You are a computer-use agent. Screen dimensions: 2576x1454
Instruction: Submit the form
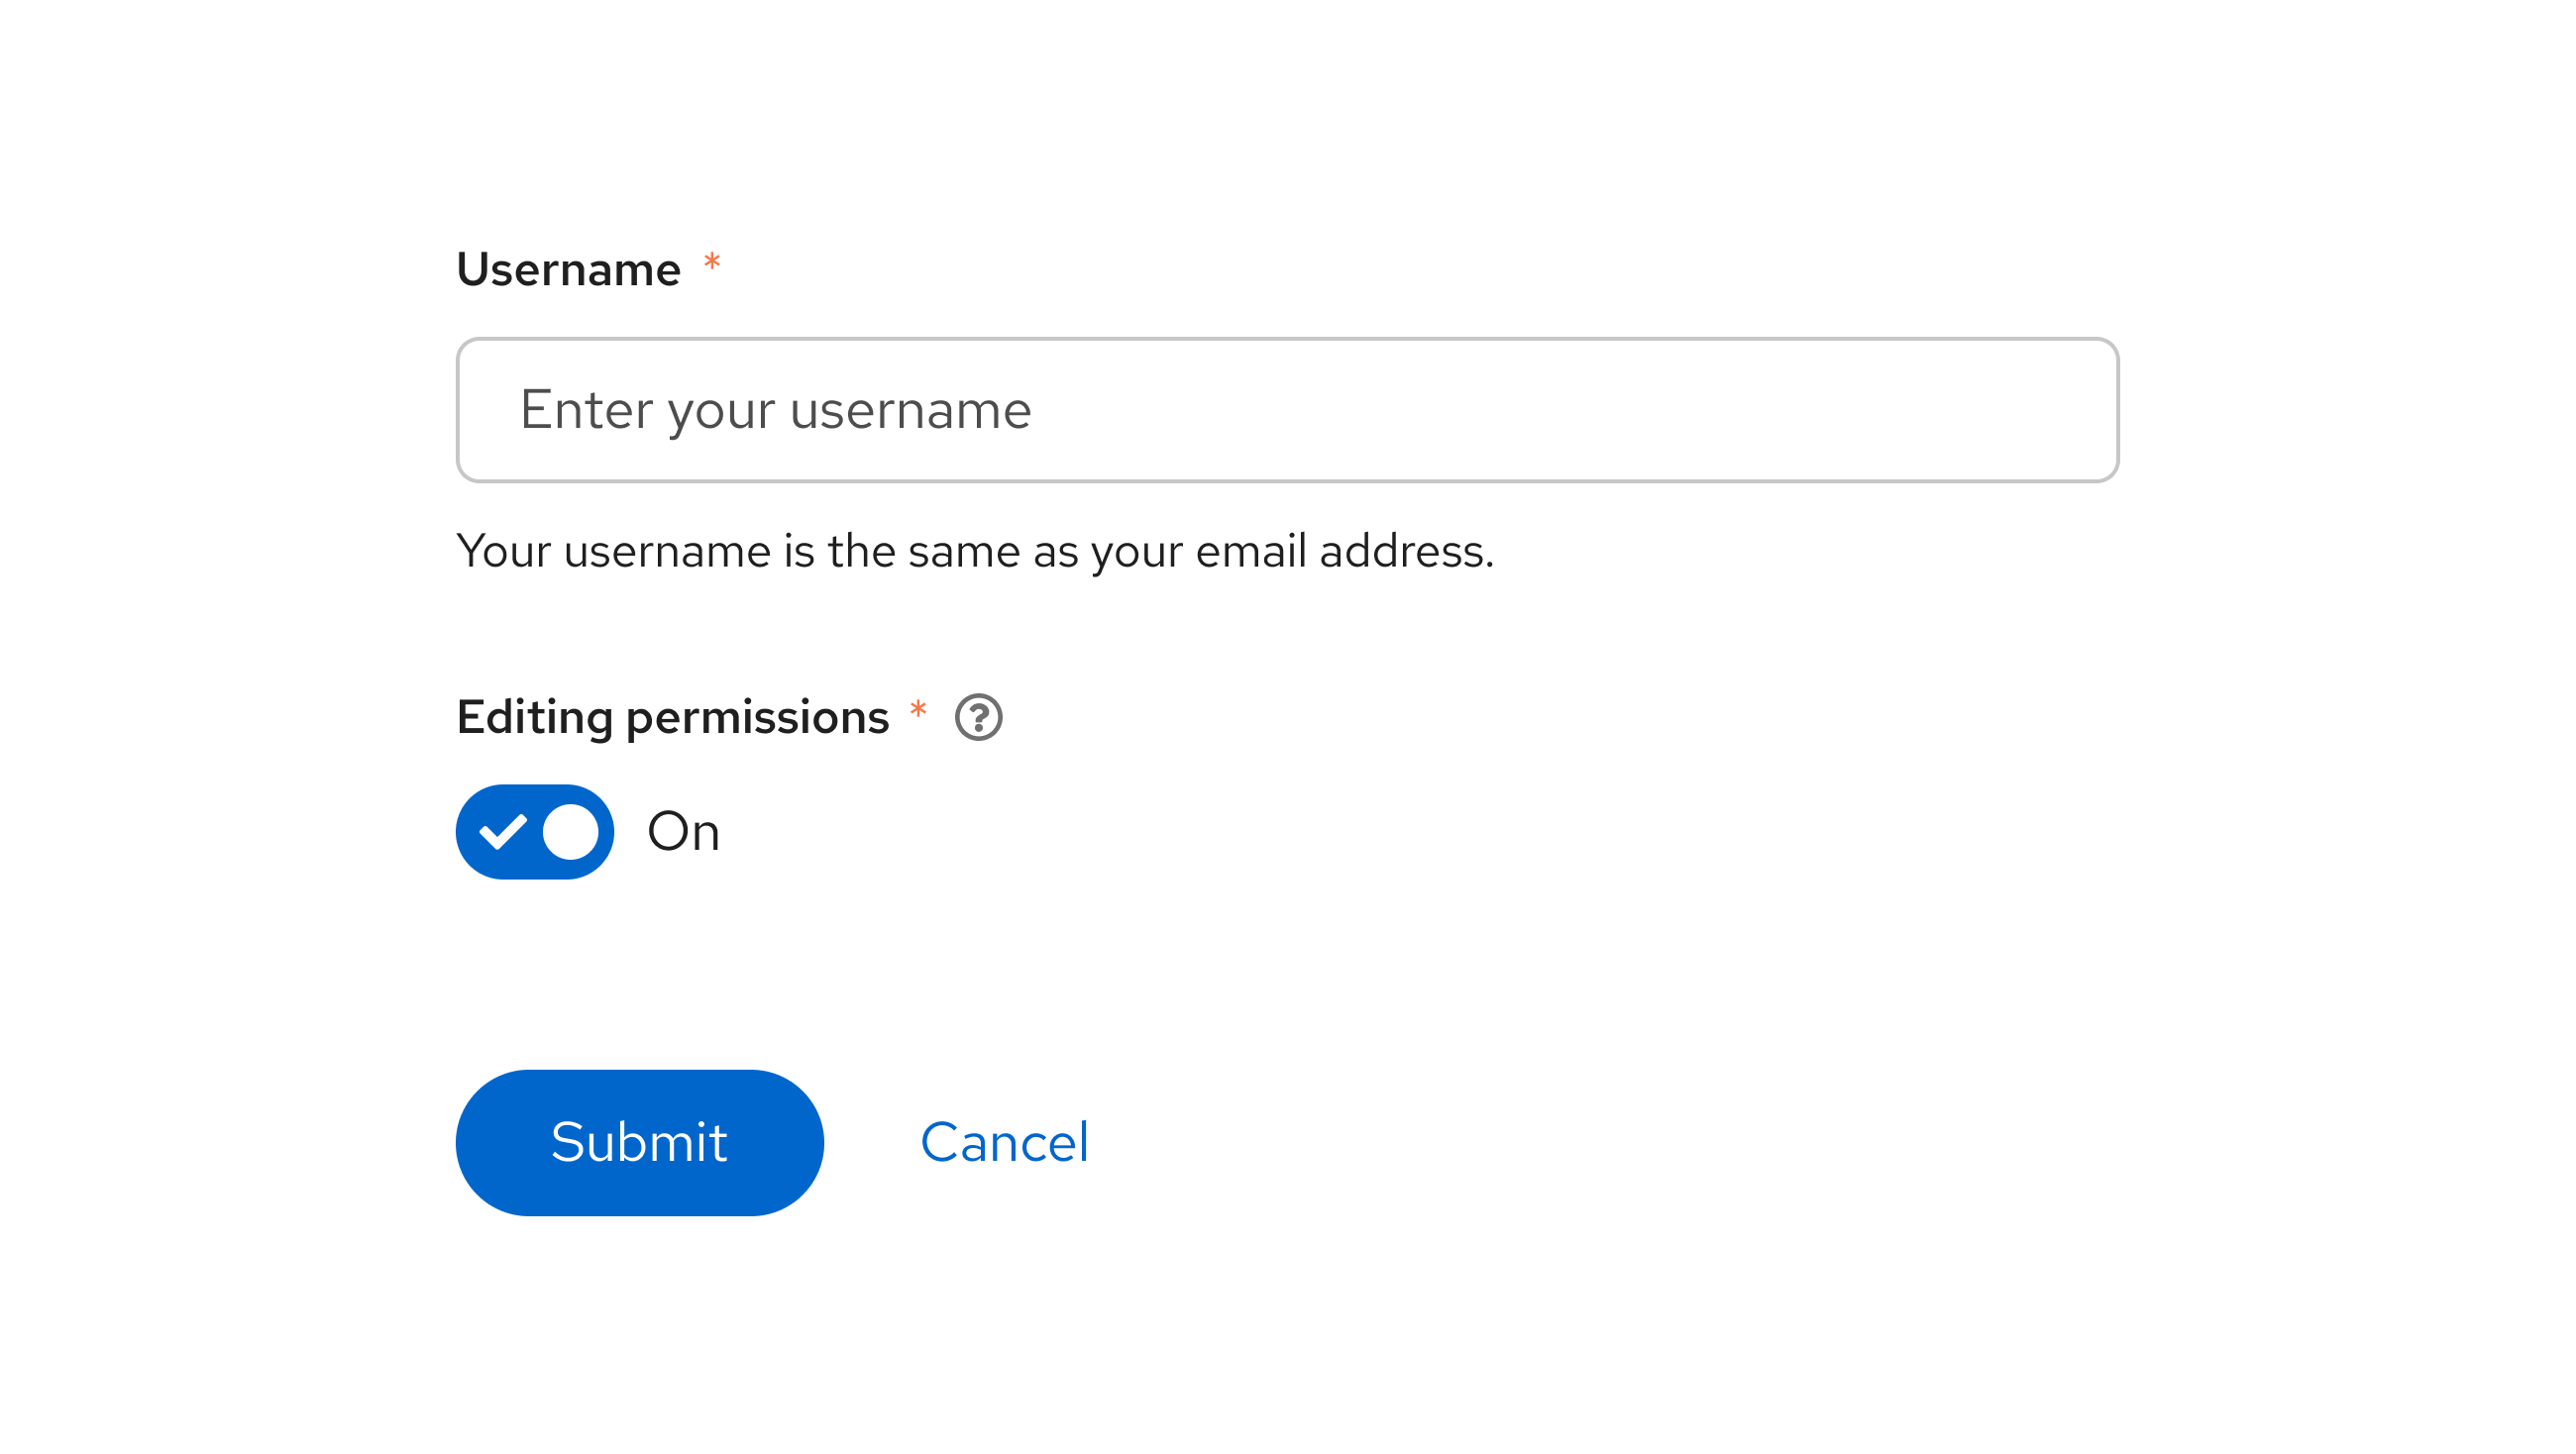[x=639, y=1141]
